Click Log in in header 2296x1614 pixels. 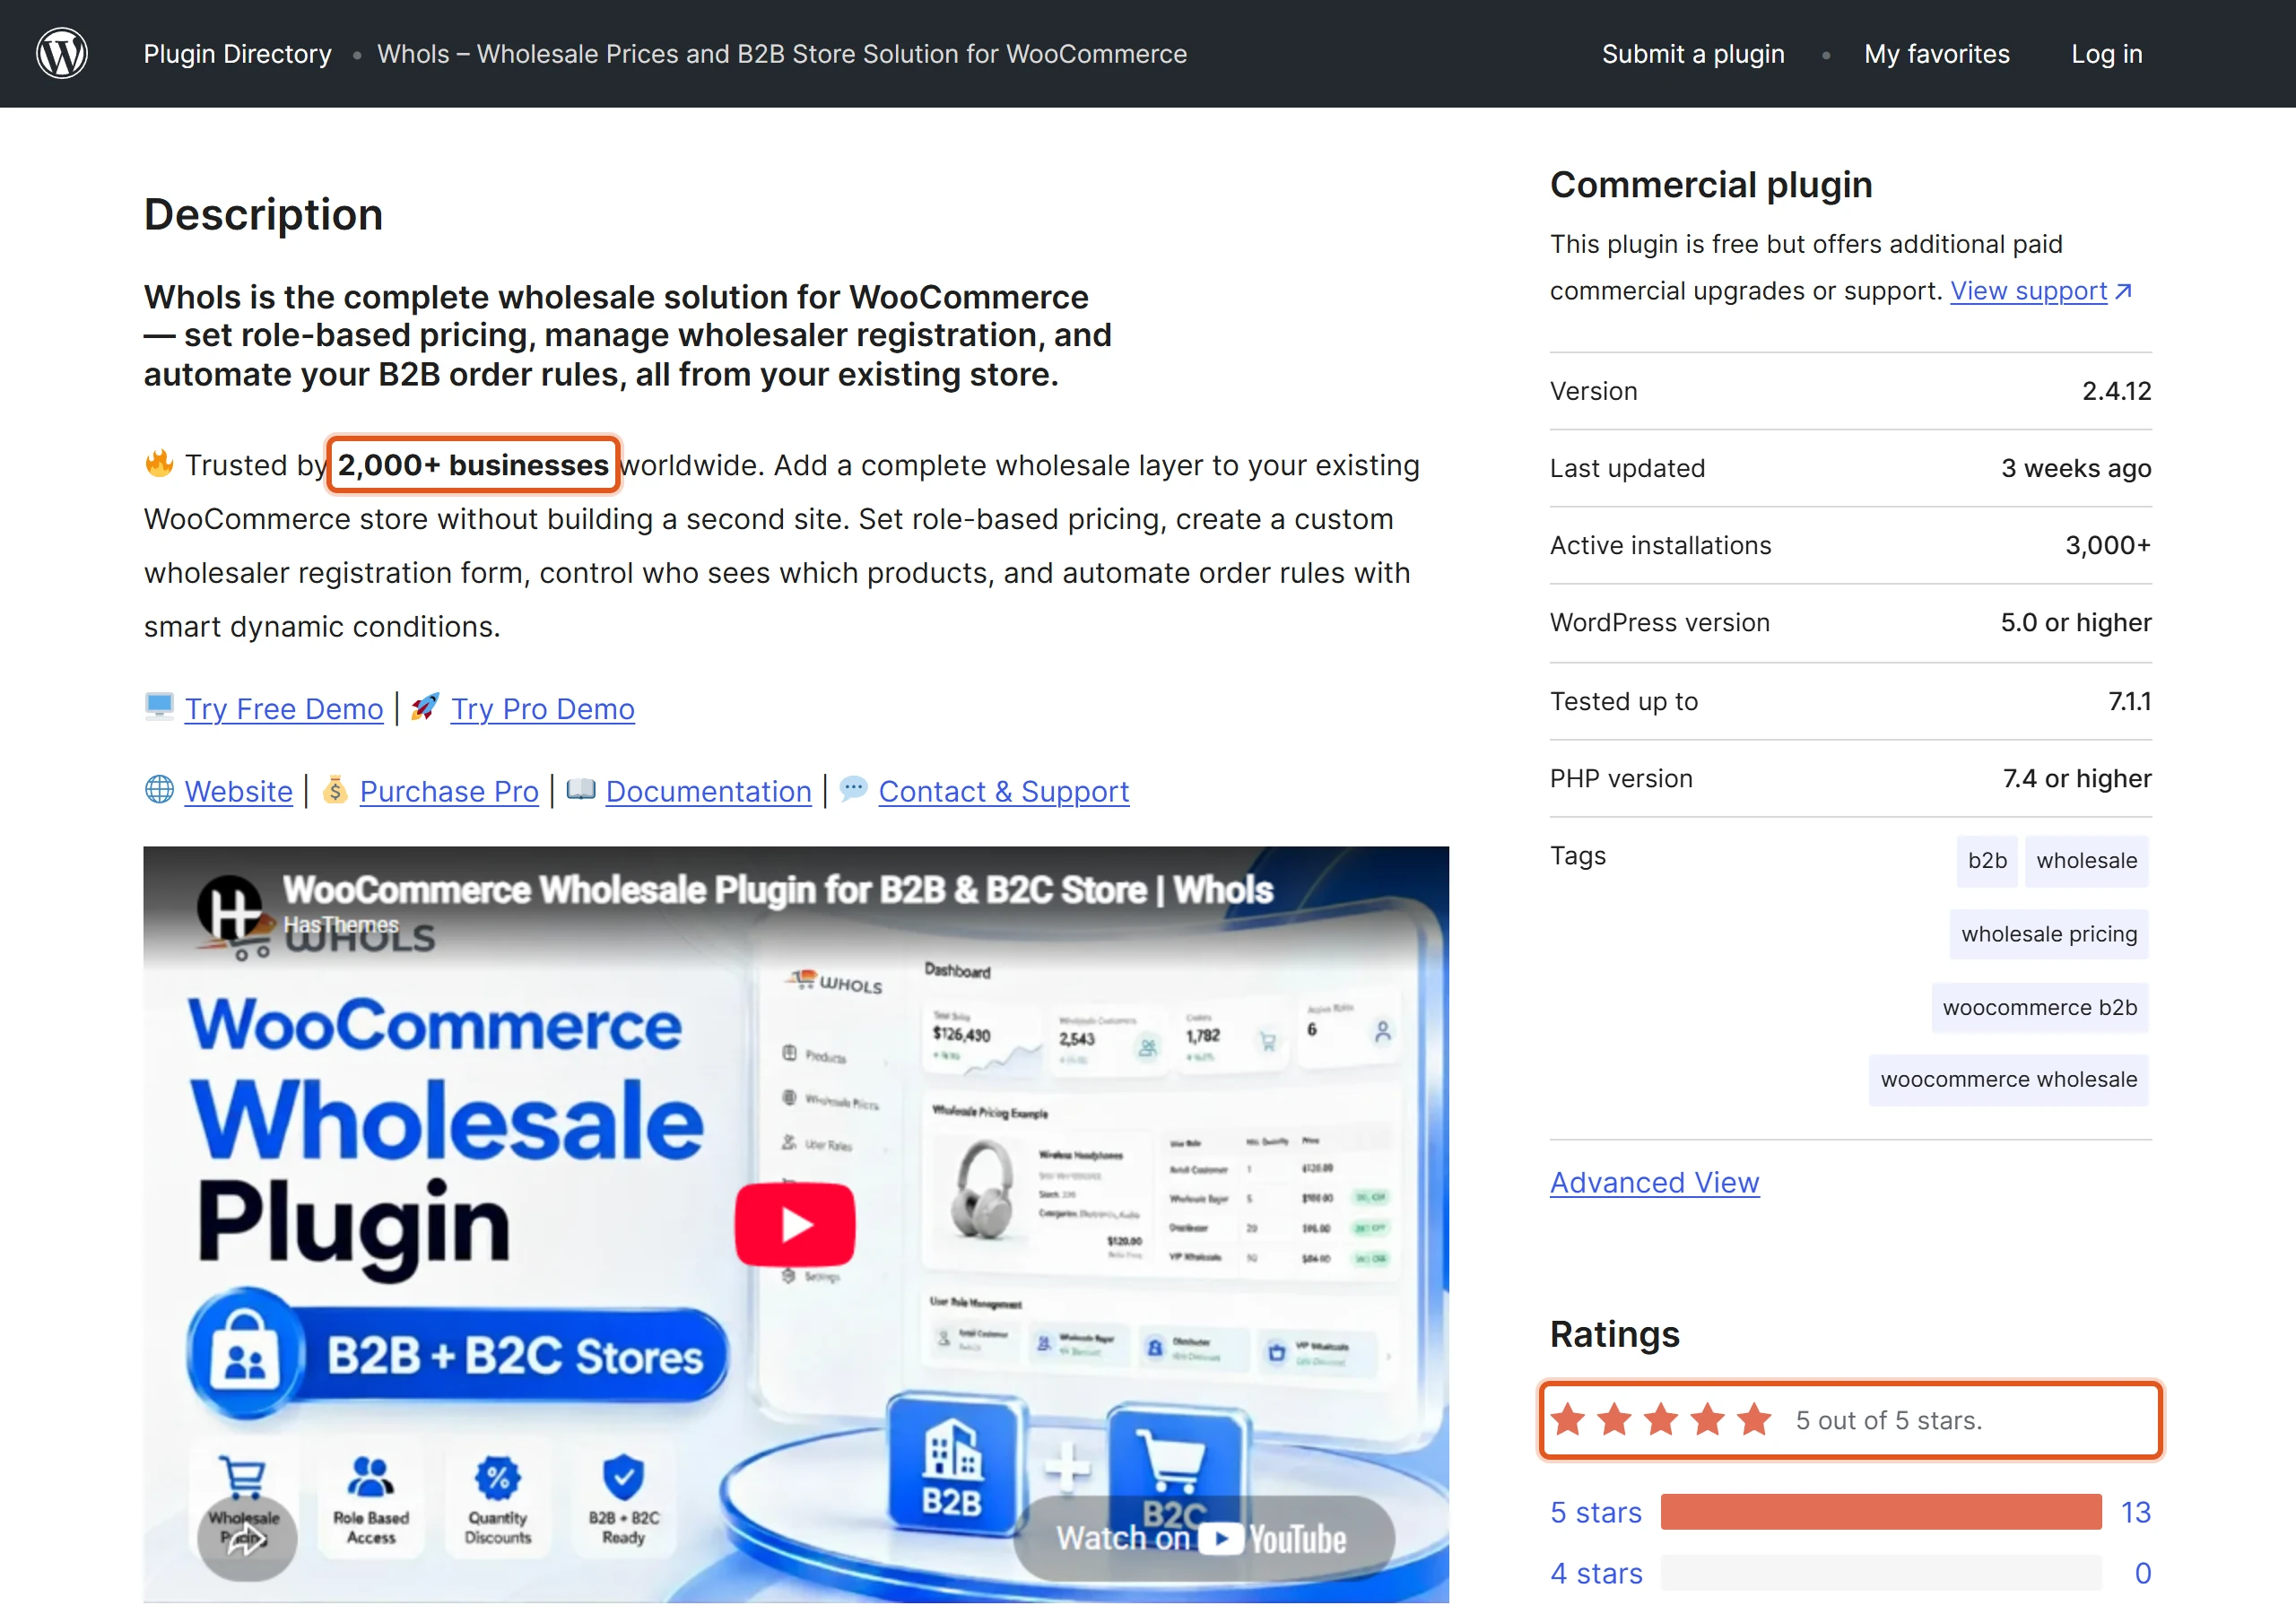[2106, 54]
